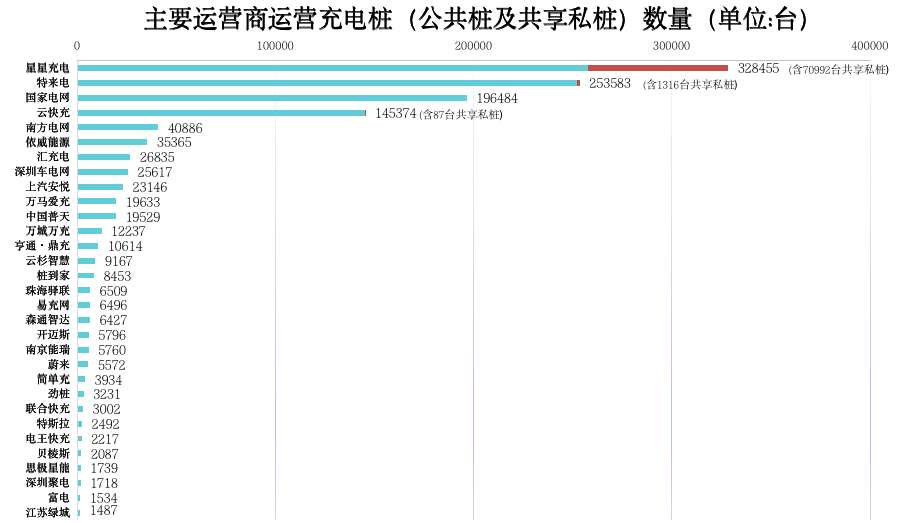This screenshot has width=898, height=523.
Task: Click the 珠海驿联 label
Action: (48, 290)
